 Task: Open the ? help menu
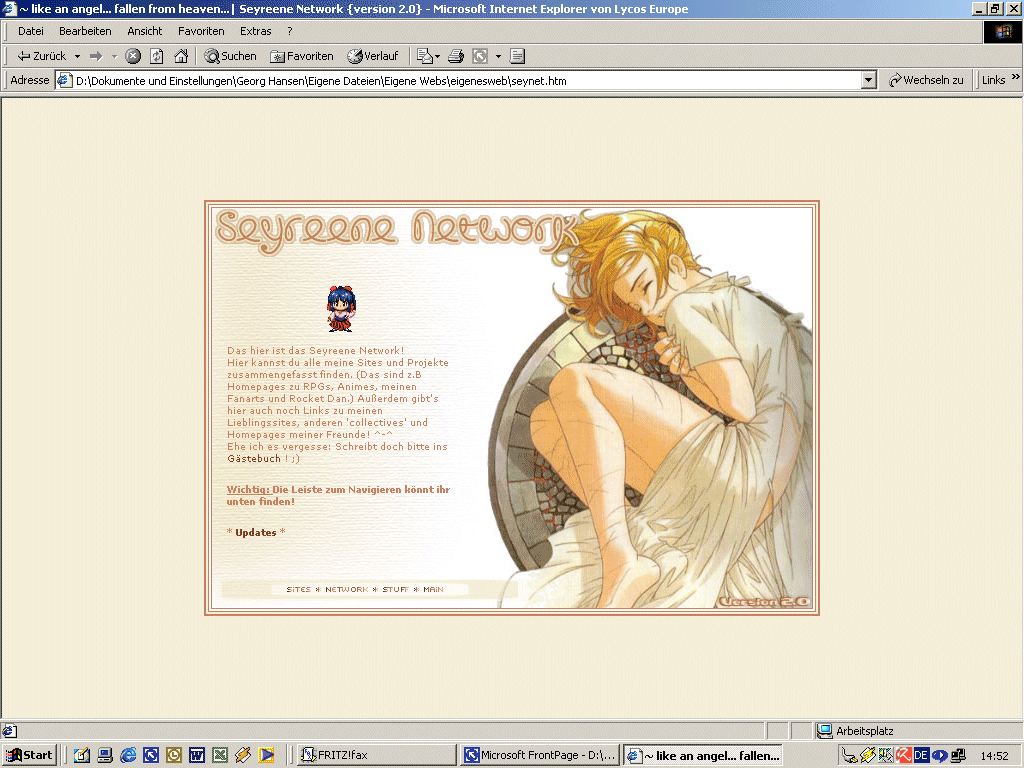289,31
